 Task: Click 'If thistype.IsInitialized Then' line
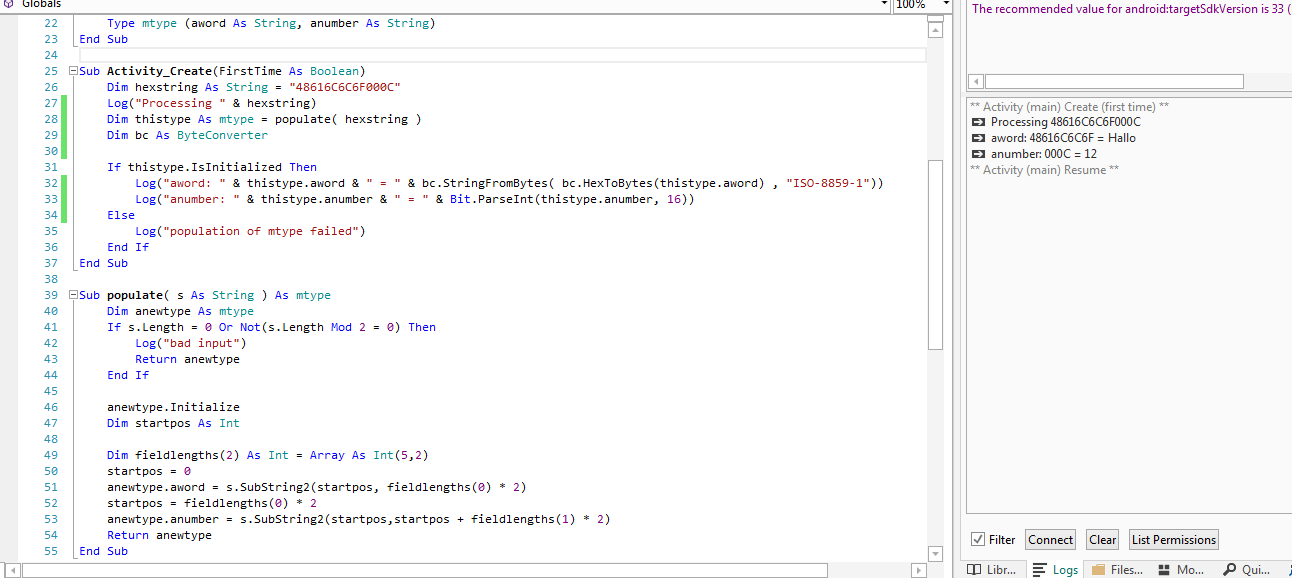(212, 167)
